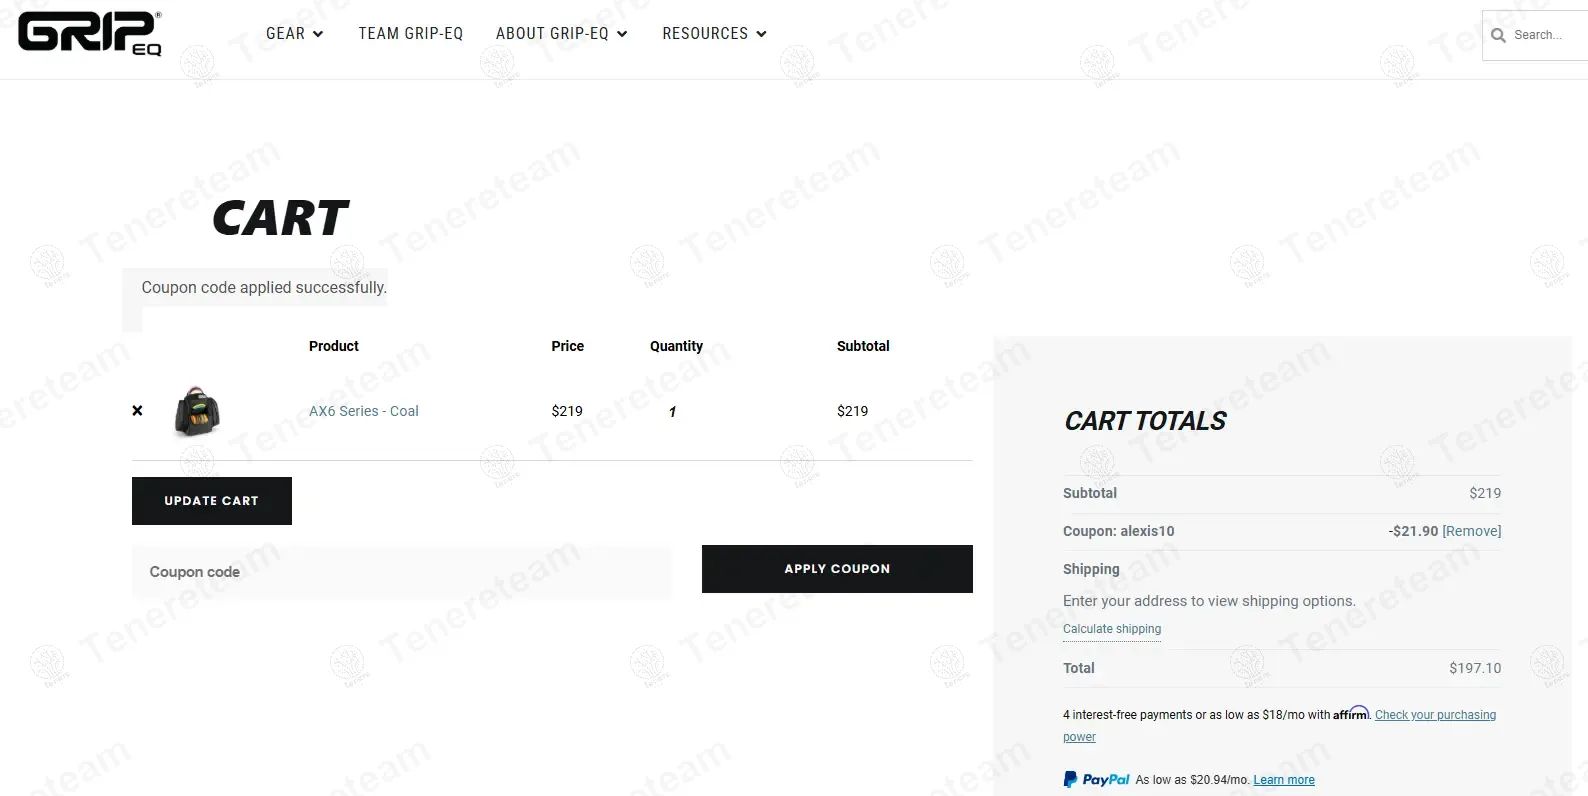Edit the product quantity field
This screenshot has height=796, width=1588.
673,412
